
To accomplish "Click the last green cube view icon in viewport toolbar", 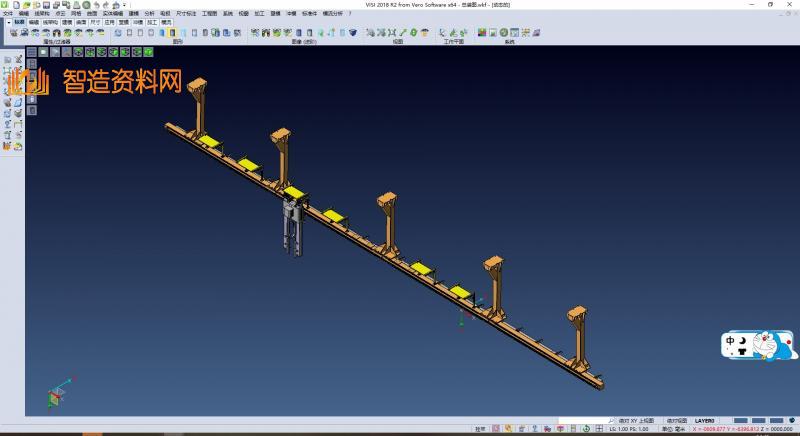I will [150, 51].
